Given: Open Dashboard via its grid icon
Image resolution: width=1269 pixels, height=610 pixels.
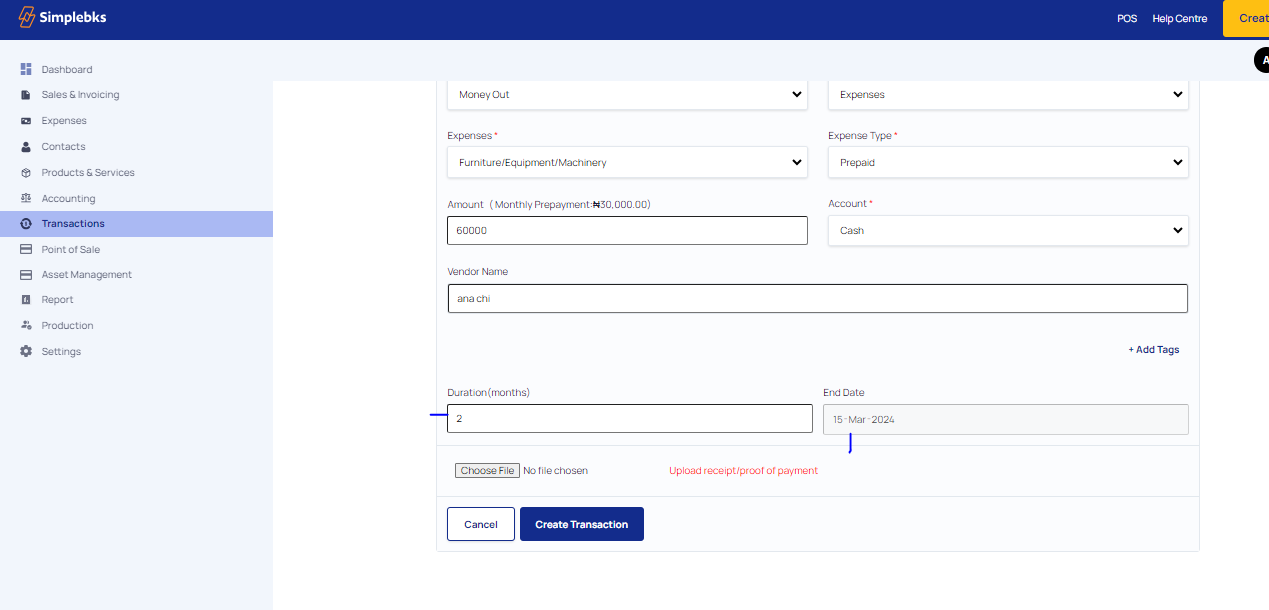Looking at the screenshot, I should [26, 69].
